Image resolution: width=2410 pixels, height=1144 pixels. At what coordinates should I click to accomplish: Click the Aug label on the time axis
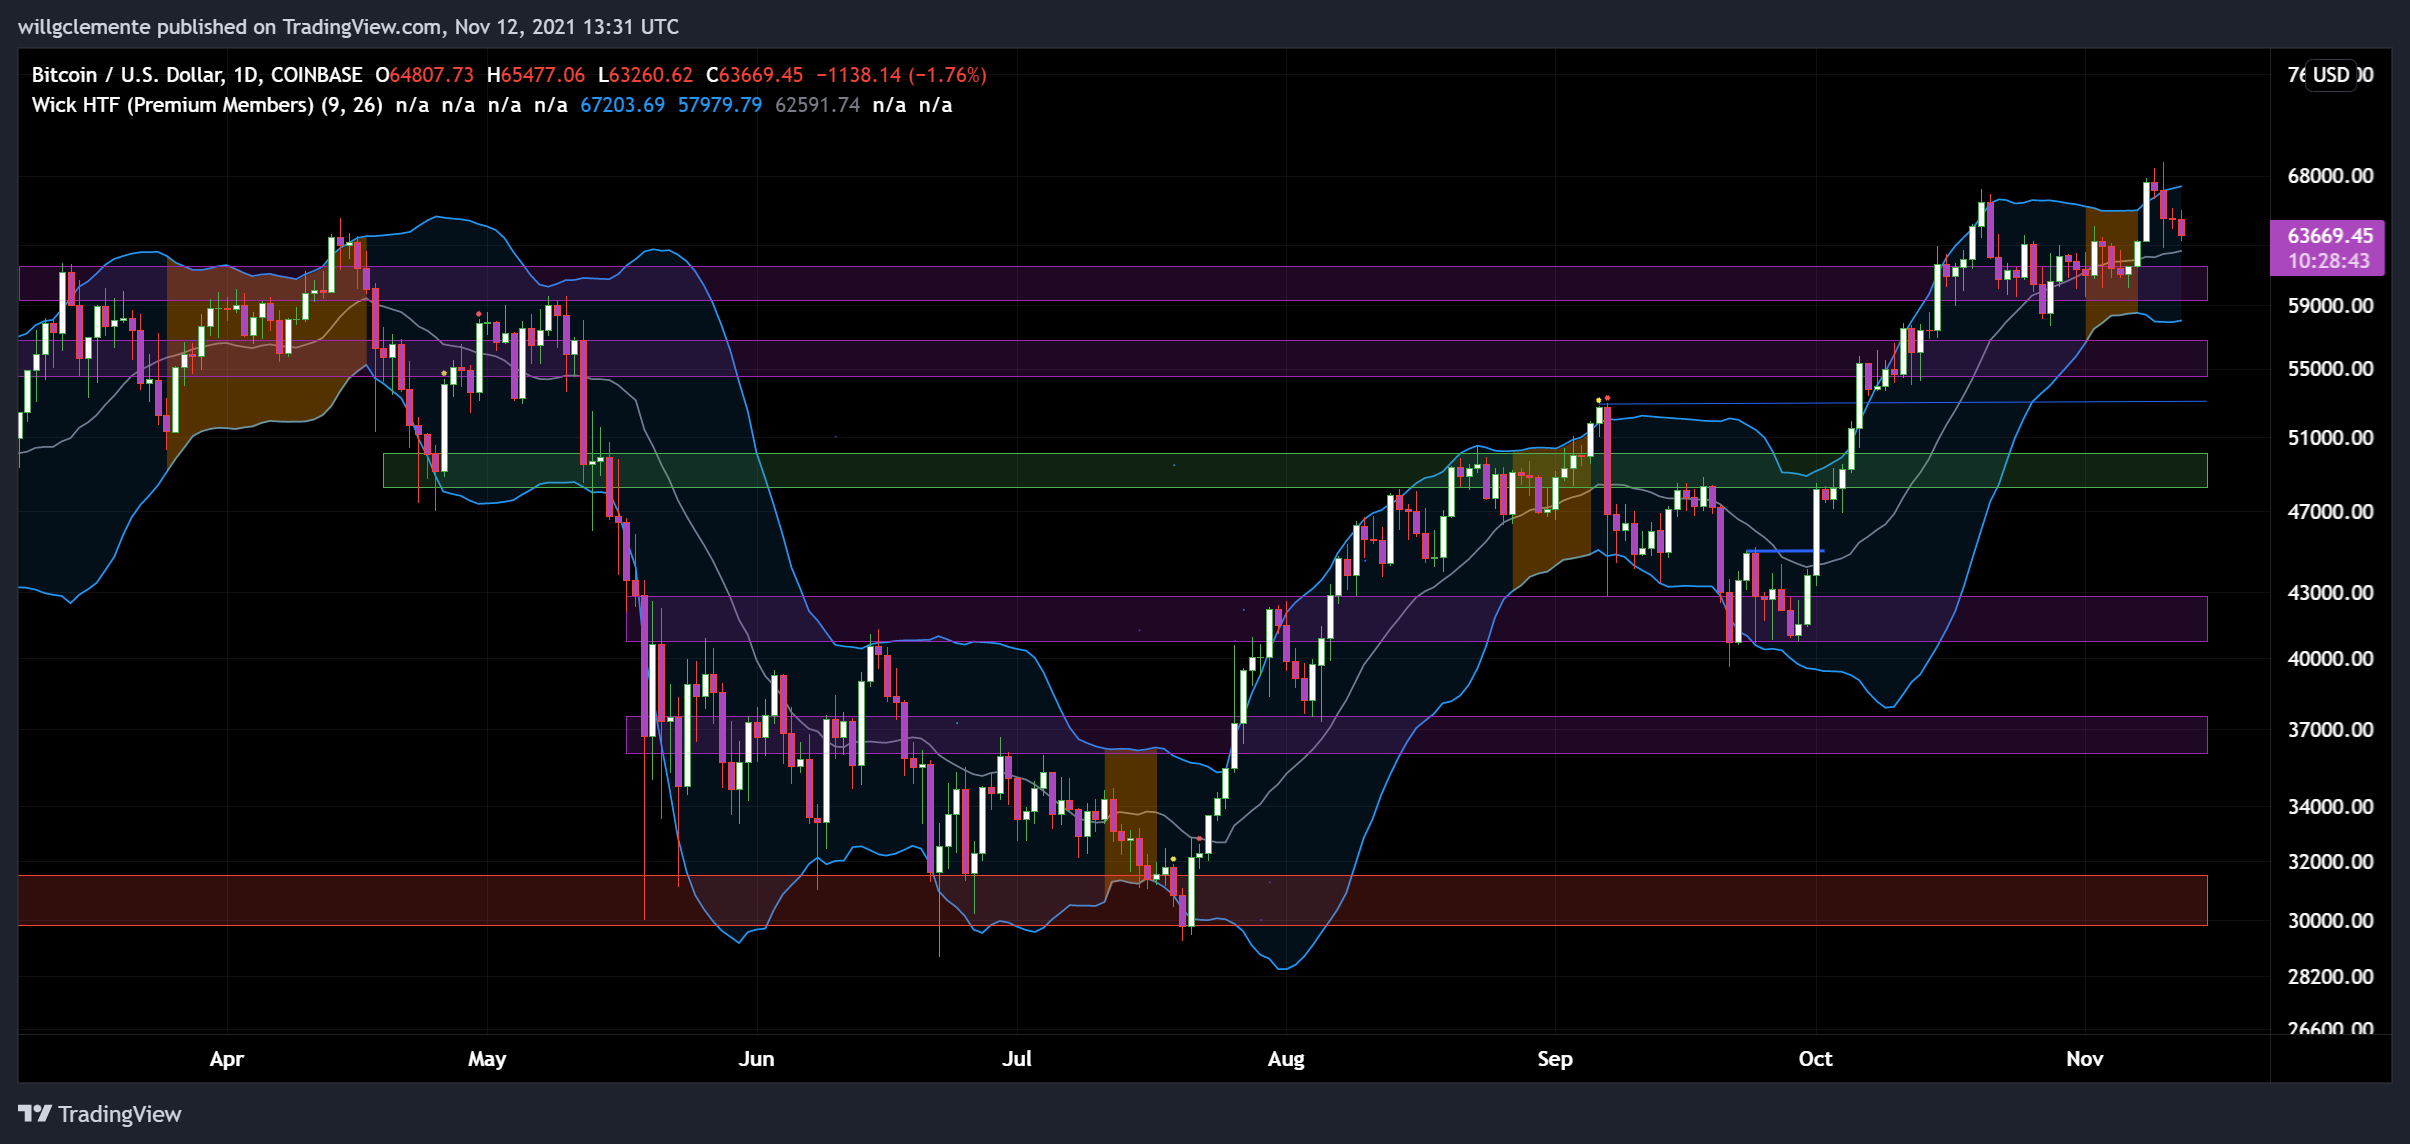tap(1285, 1058)
